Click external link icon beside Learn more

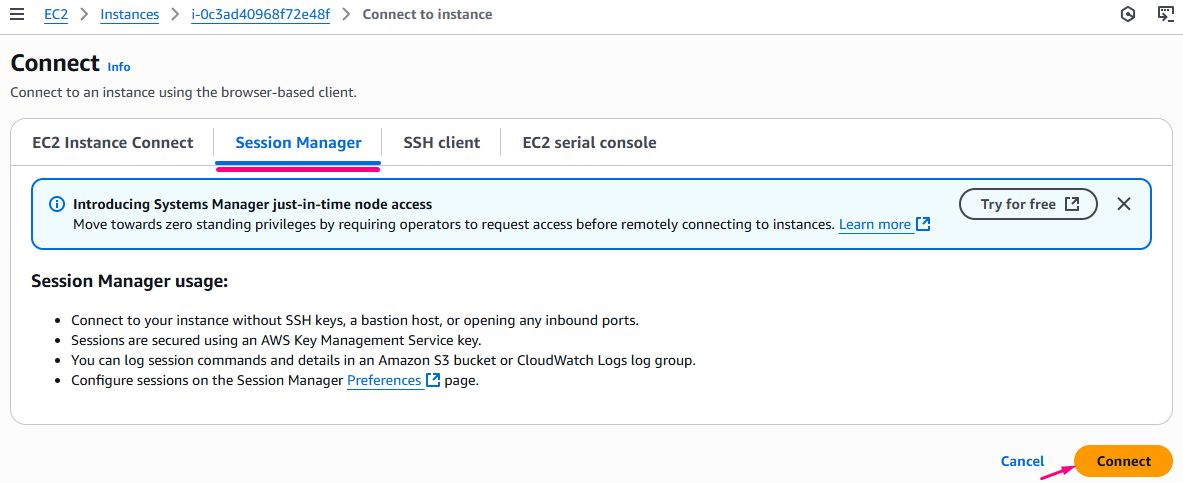point(923,225)
